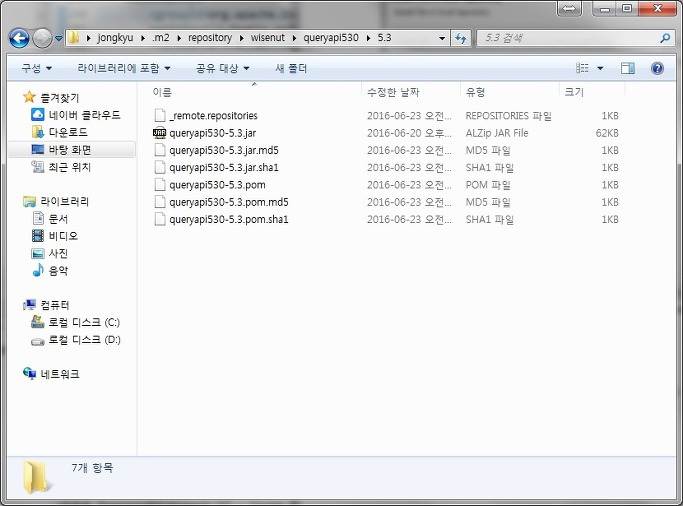Select .m2 in the address path

[160, 38]
